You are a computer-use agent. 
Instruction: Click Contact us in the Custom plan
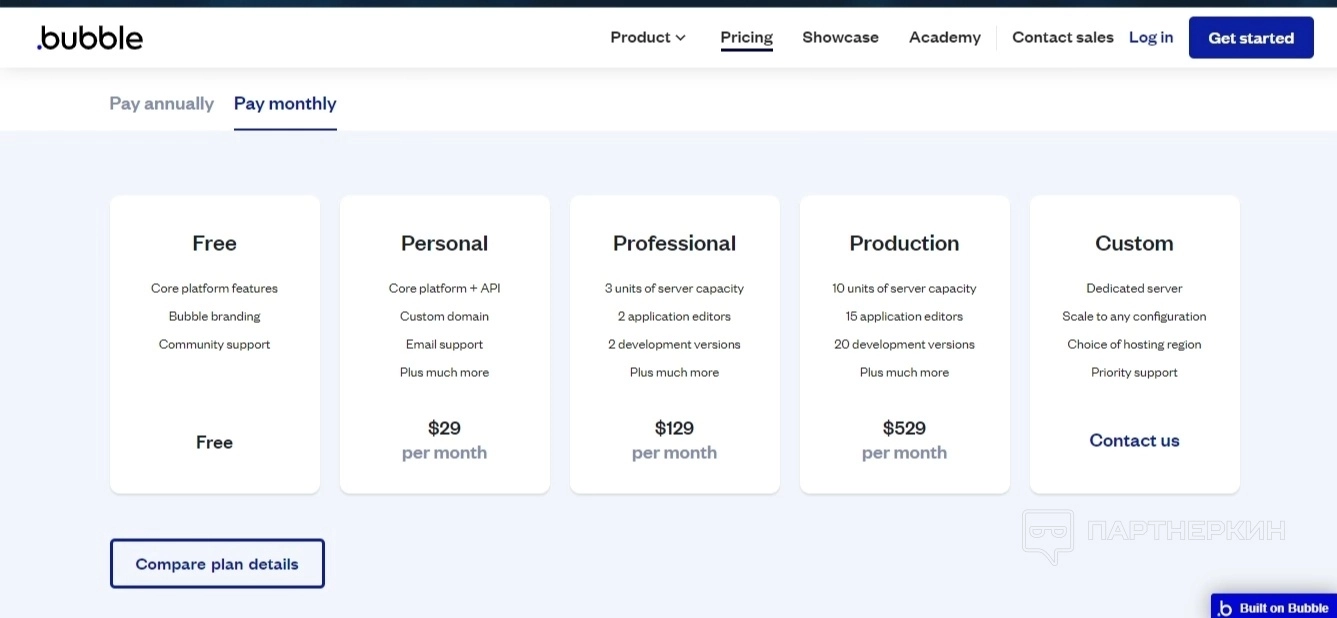[x=1134, y=441]
